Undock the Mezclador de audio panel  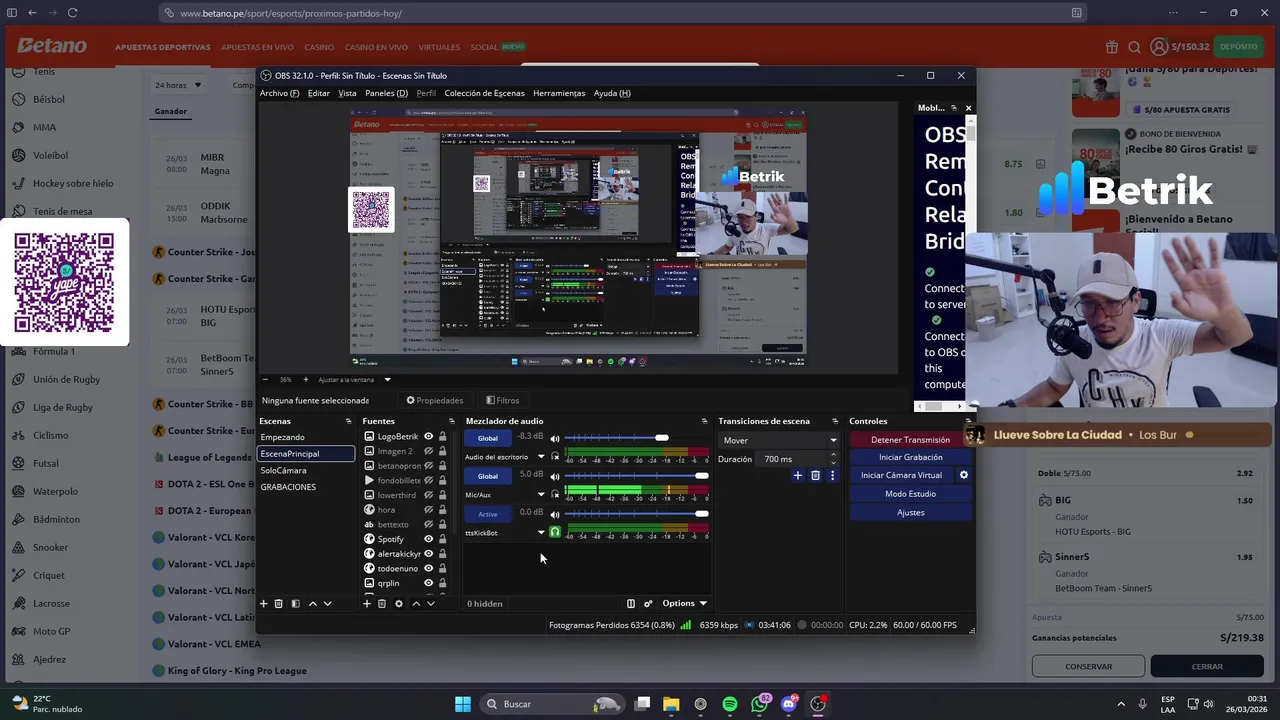(704, 421)
